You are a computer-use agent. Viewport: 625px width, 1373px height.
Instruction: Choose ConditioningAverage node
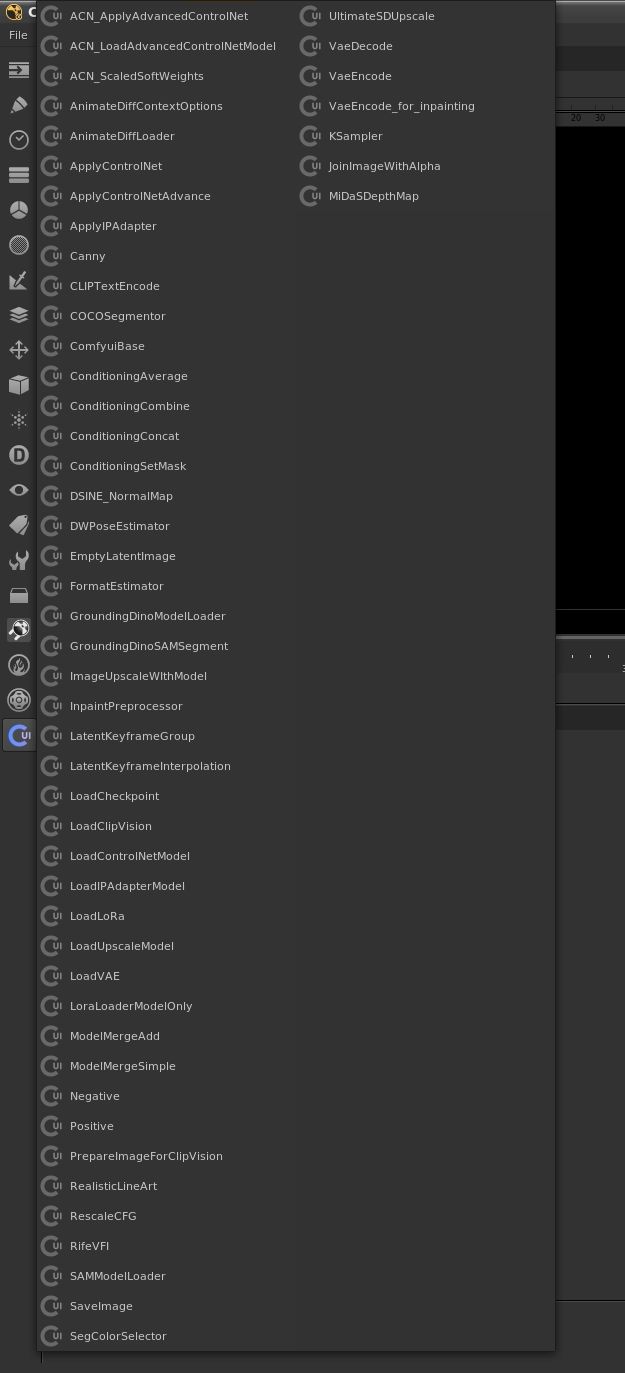pyautogui.click(x=128, y=376)
